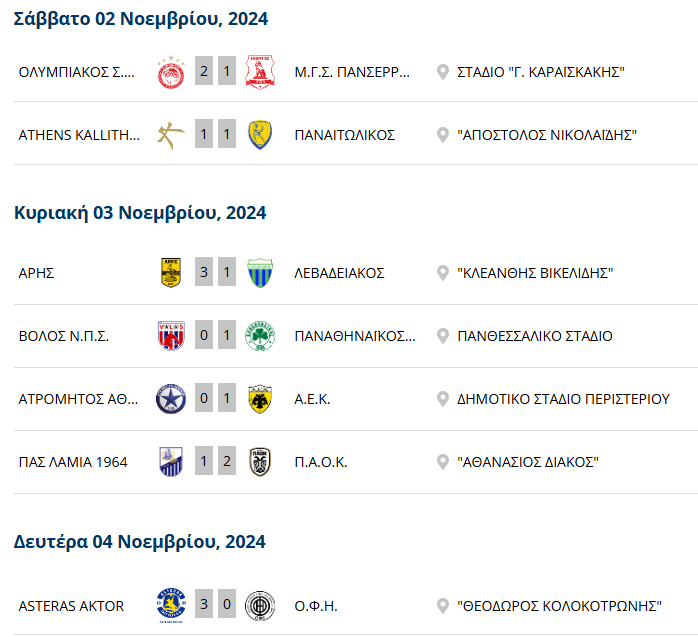Open the ΣΤΑΔΙΟ "Γ. ΚΑΡΑΪΣΚΑΚΗΣ" venue link
The width and height of the screenshot is (698, 637).
(x=541, y=72)
